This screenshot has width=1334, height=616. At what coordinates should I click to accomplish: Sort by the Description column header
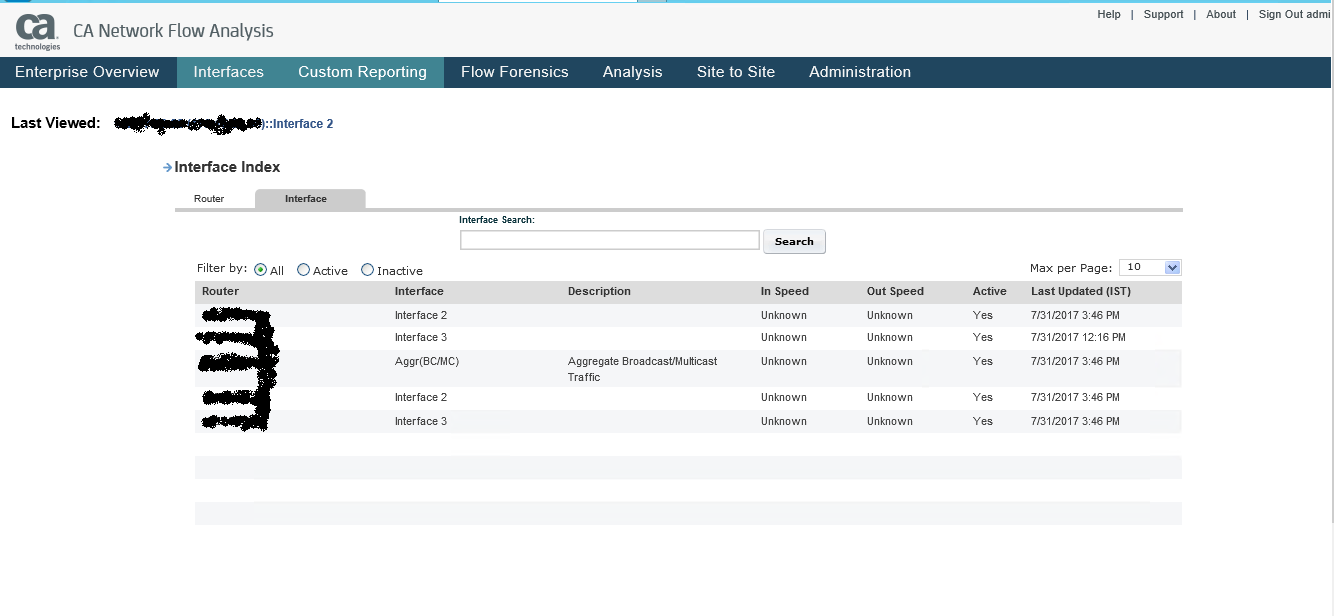click(x=599, y=292)
